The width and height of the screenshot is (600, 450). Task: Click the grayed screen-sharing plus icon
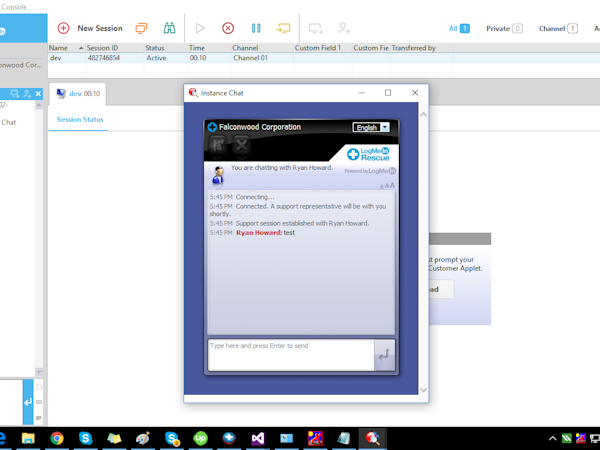coord(316,28)
